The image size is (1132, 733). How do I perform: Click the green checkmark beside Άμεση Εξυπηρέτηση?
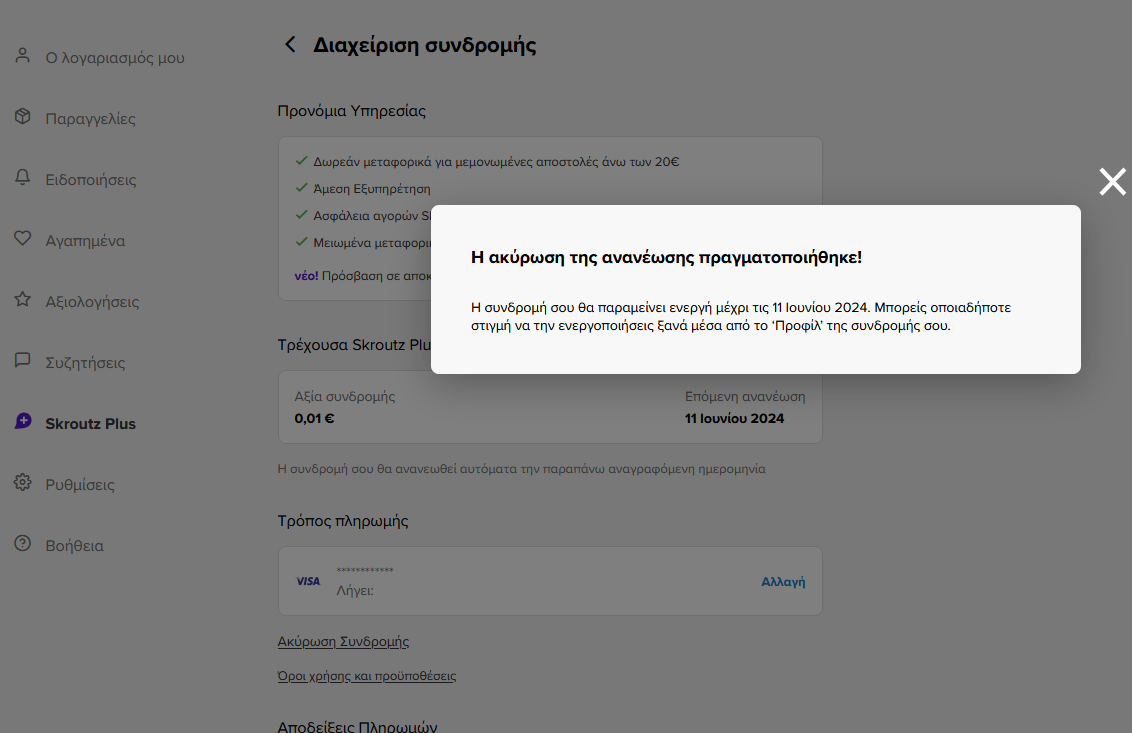[302, 188]
